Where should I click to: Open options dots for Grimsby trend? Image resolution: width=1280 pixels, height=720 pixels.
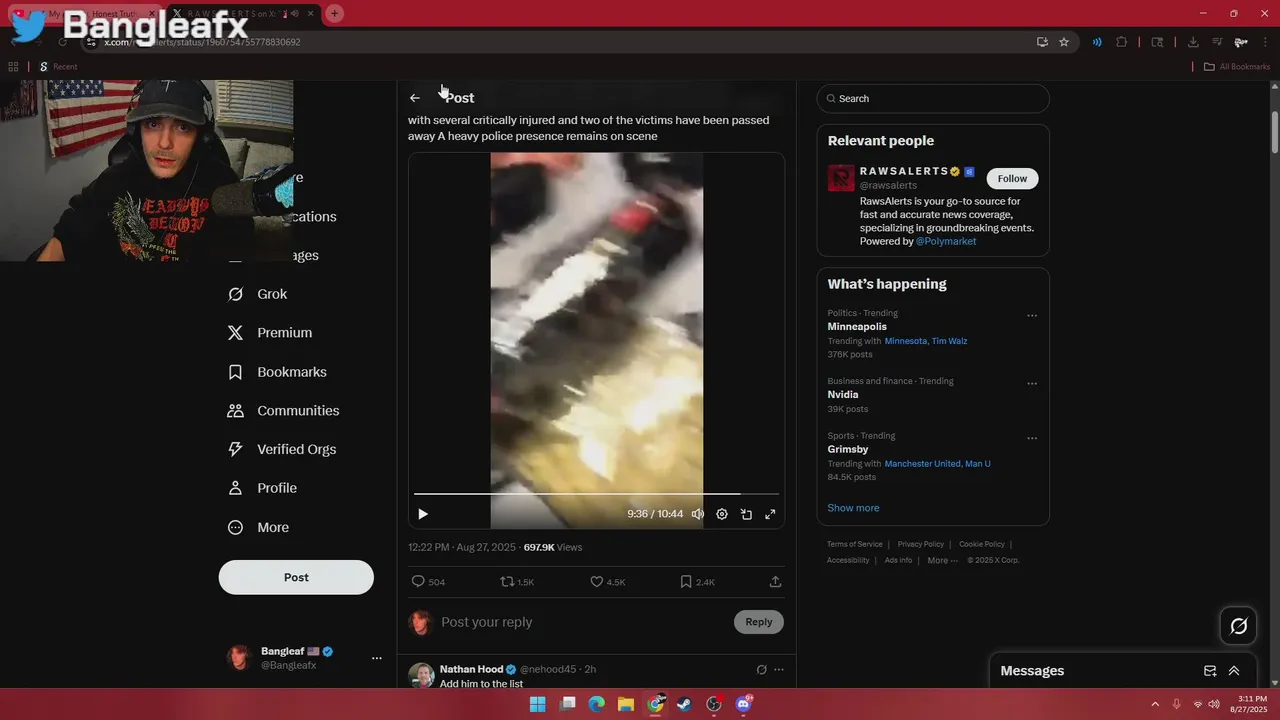click(1032, 438)
